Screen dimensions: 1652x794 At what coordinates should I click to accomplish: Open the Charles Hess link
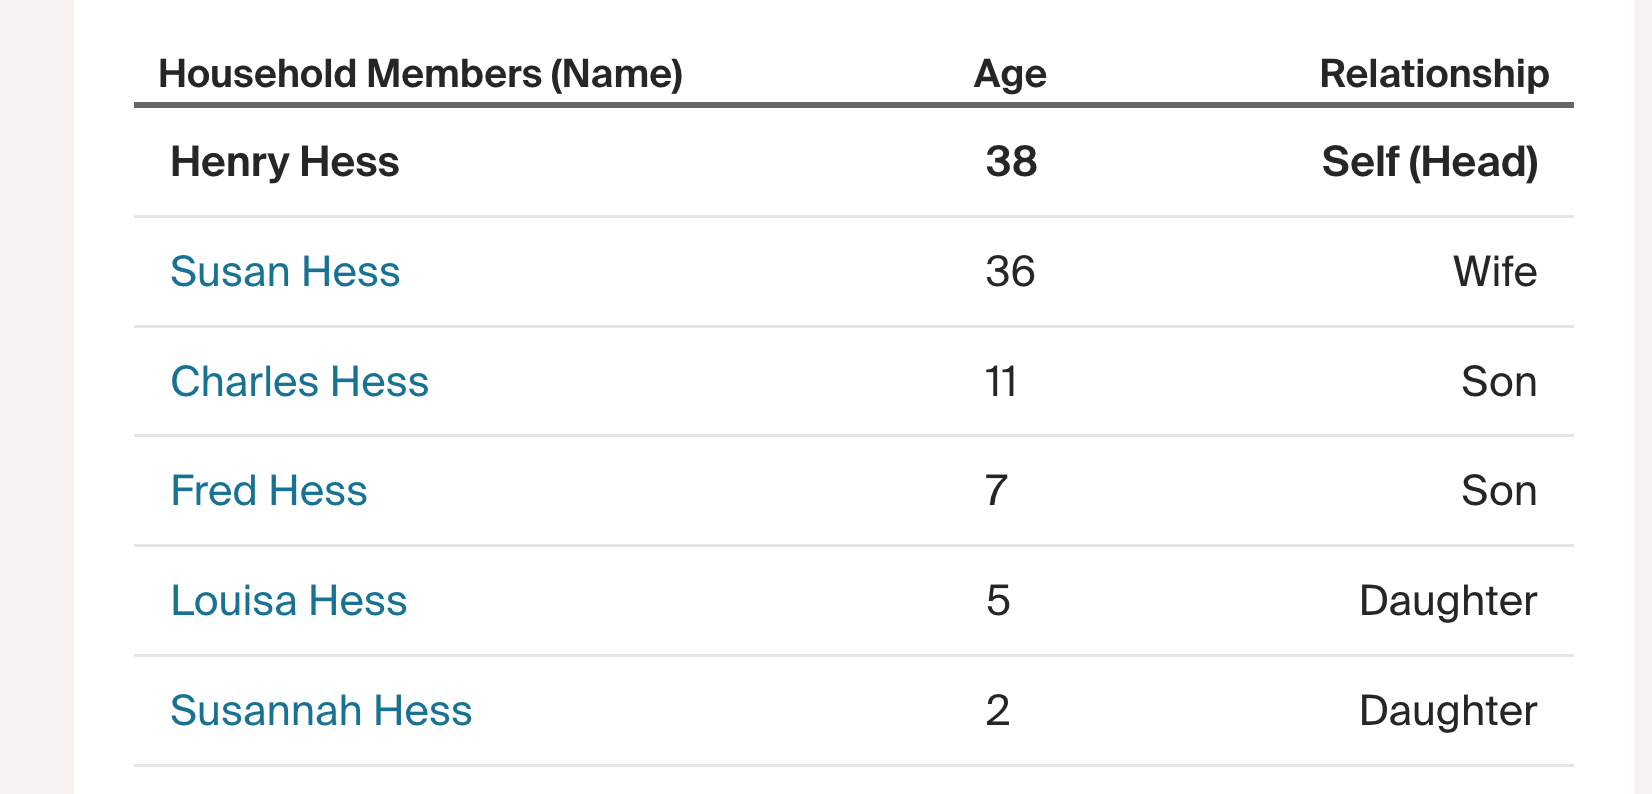coord(299,382)
